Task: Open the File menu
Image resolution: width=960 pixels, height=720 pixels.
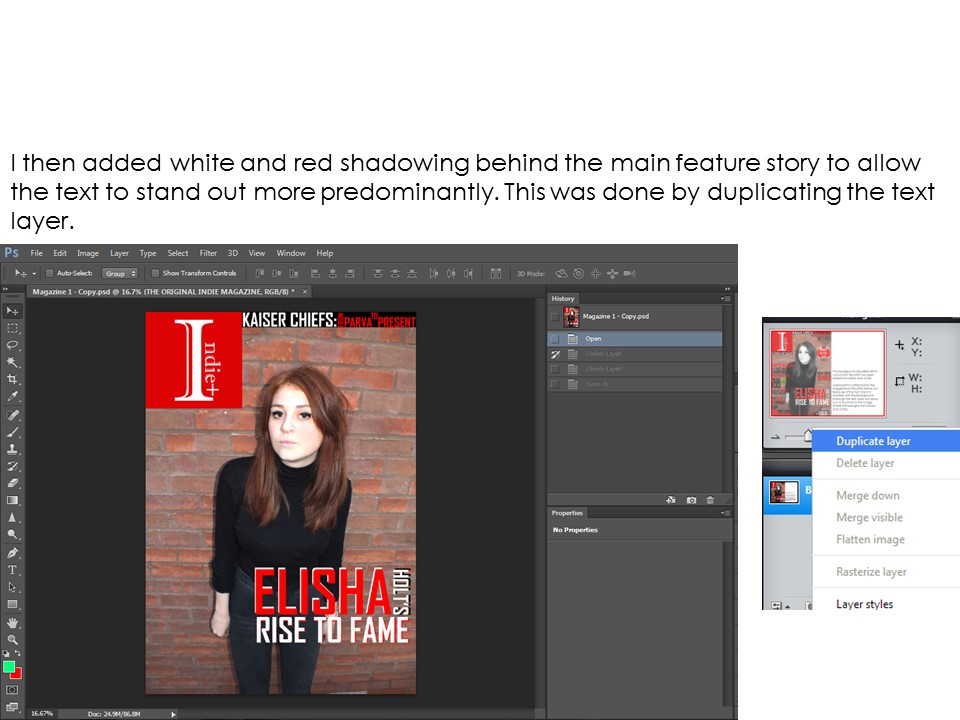Action: 37,253
